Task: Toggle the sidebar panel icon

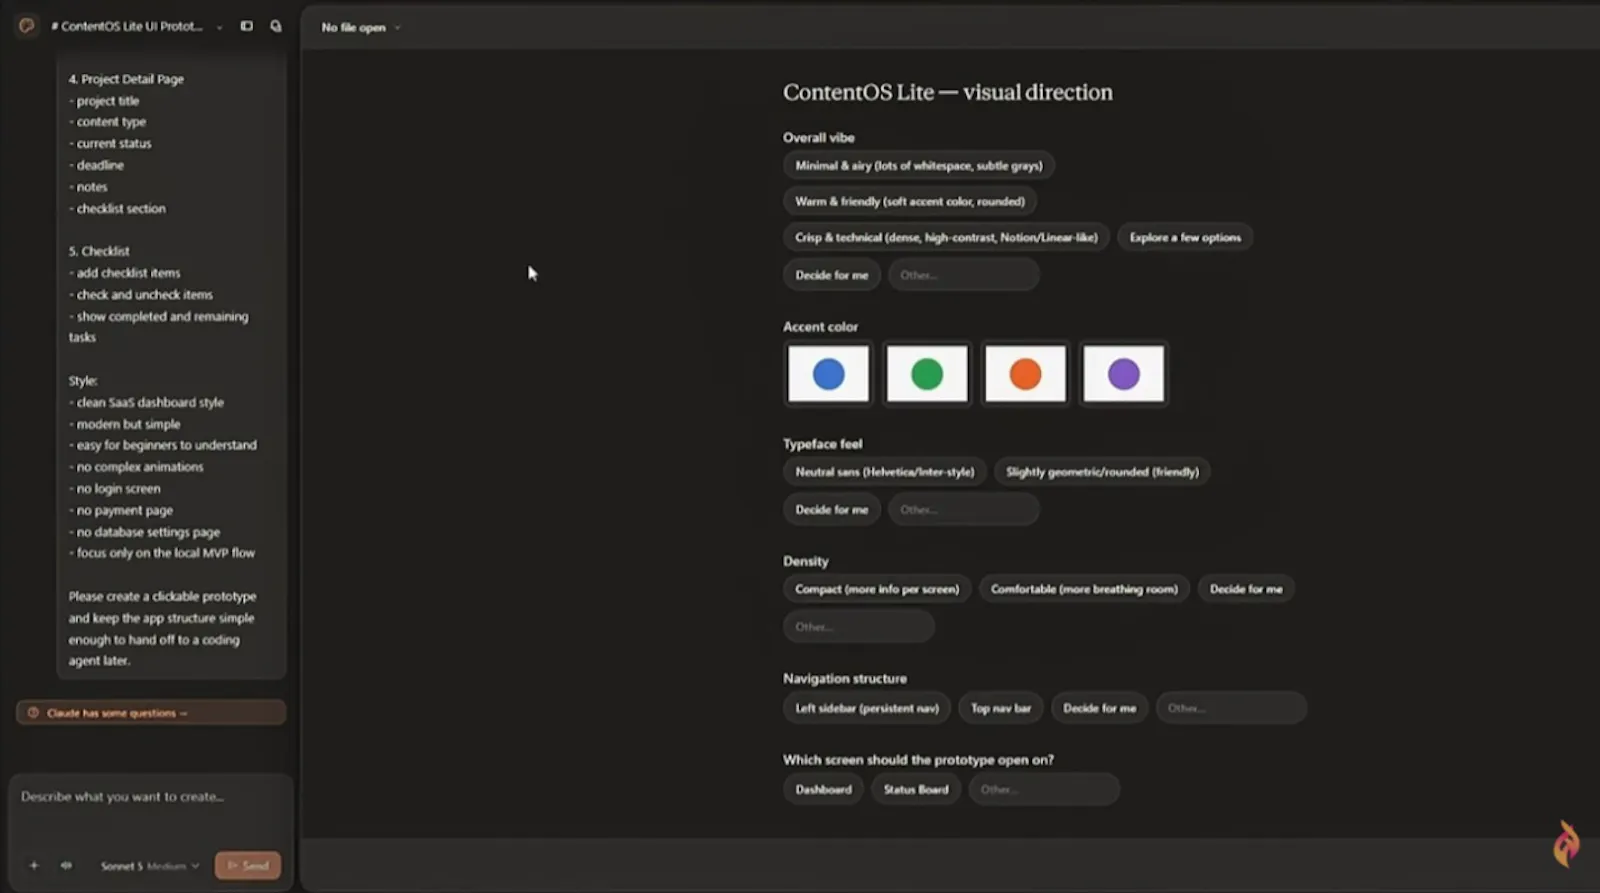Action: pyautogui.click(x=246, y=26)
